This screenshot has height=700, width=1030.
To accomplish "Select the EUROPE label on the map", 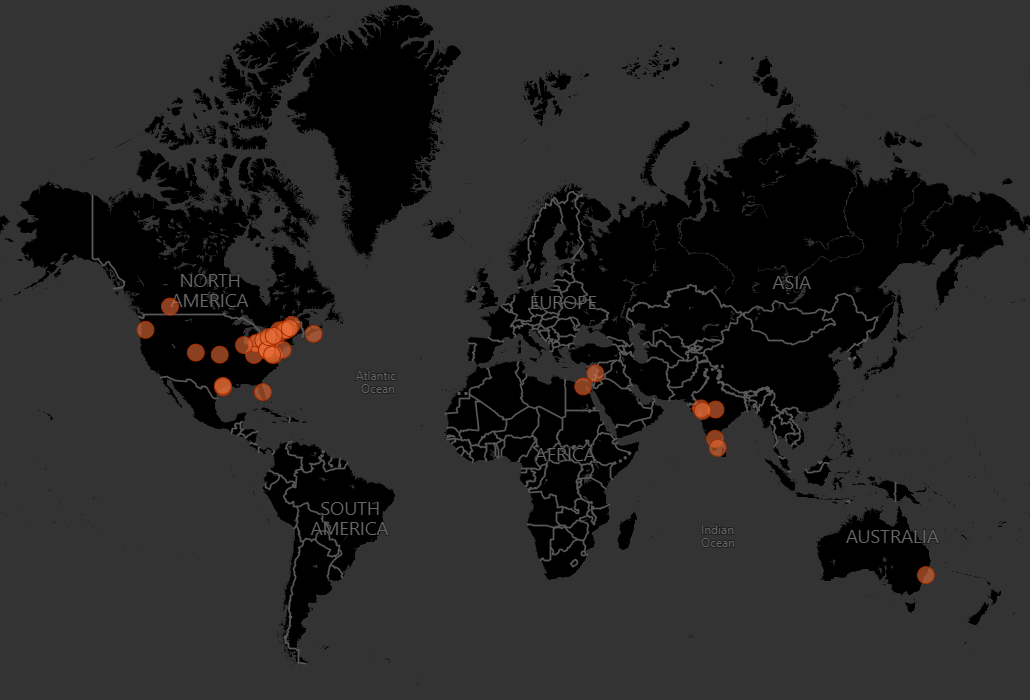I will click(x=563, y=302).
